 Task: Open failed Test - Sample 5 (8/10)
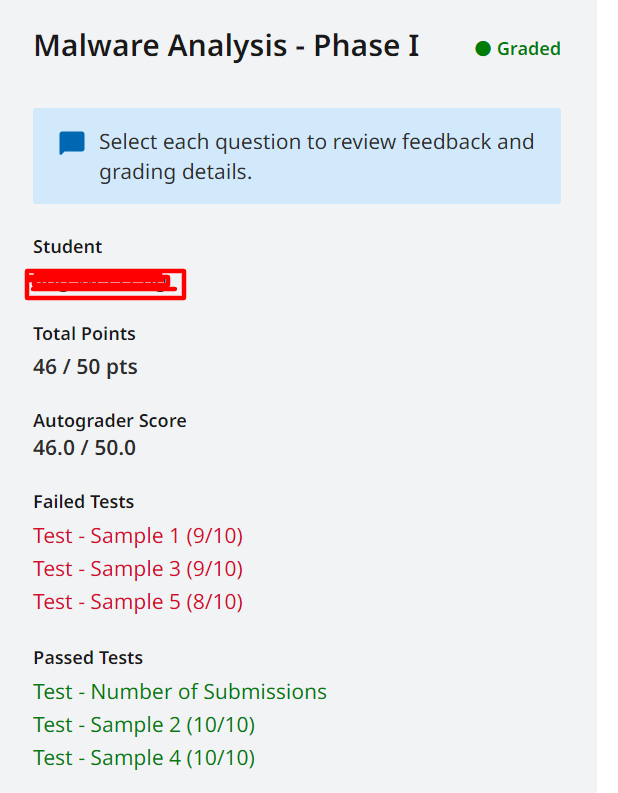pos(138,602)
